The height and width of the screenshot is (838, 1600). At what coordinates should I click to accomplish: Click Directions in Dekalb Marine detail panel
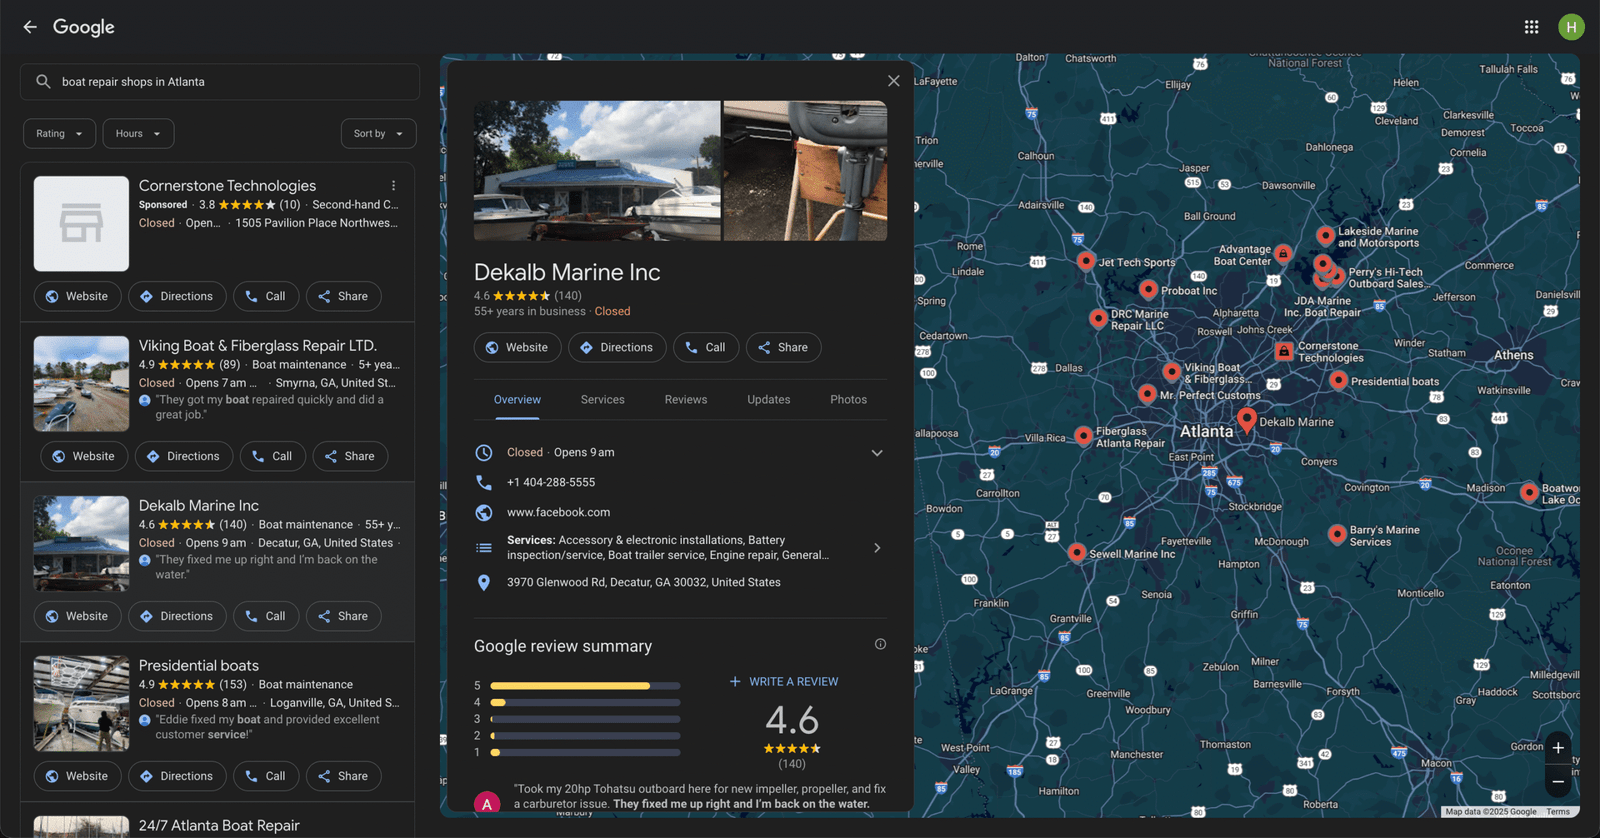(x=617, y=348)
